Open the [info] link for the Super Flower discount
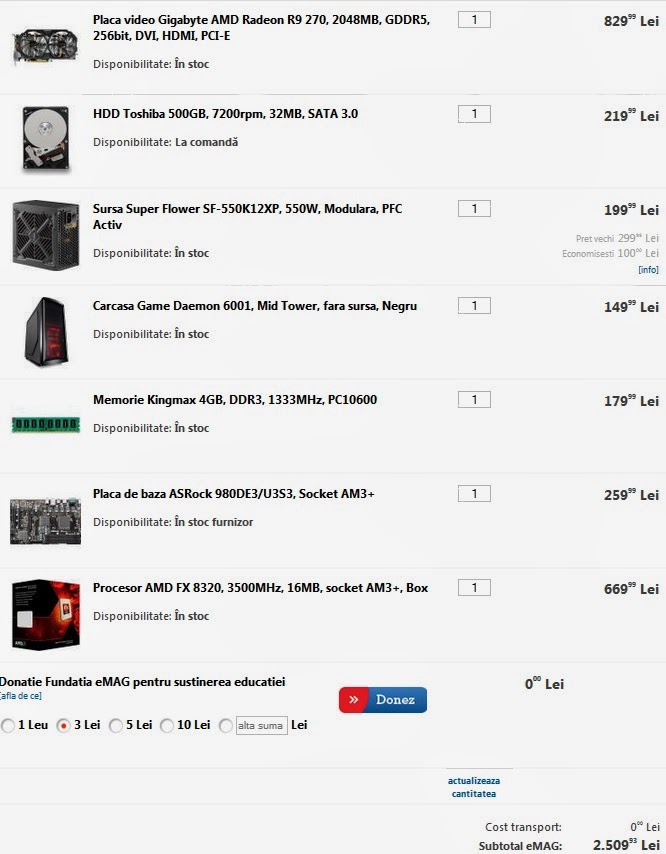Image resolution: width=666 pixels, height=854 pixels. point(648,270)
